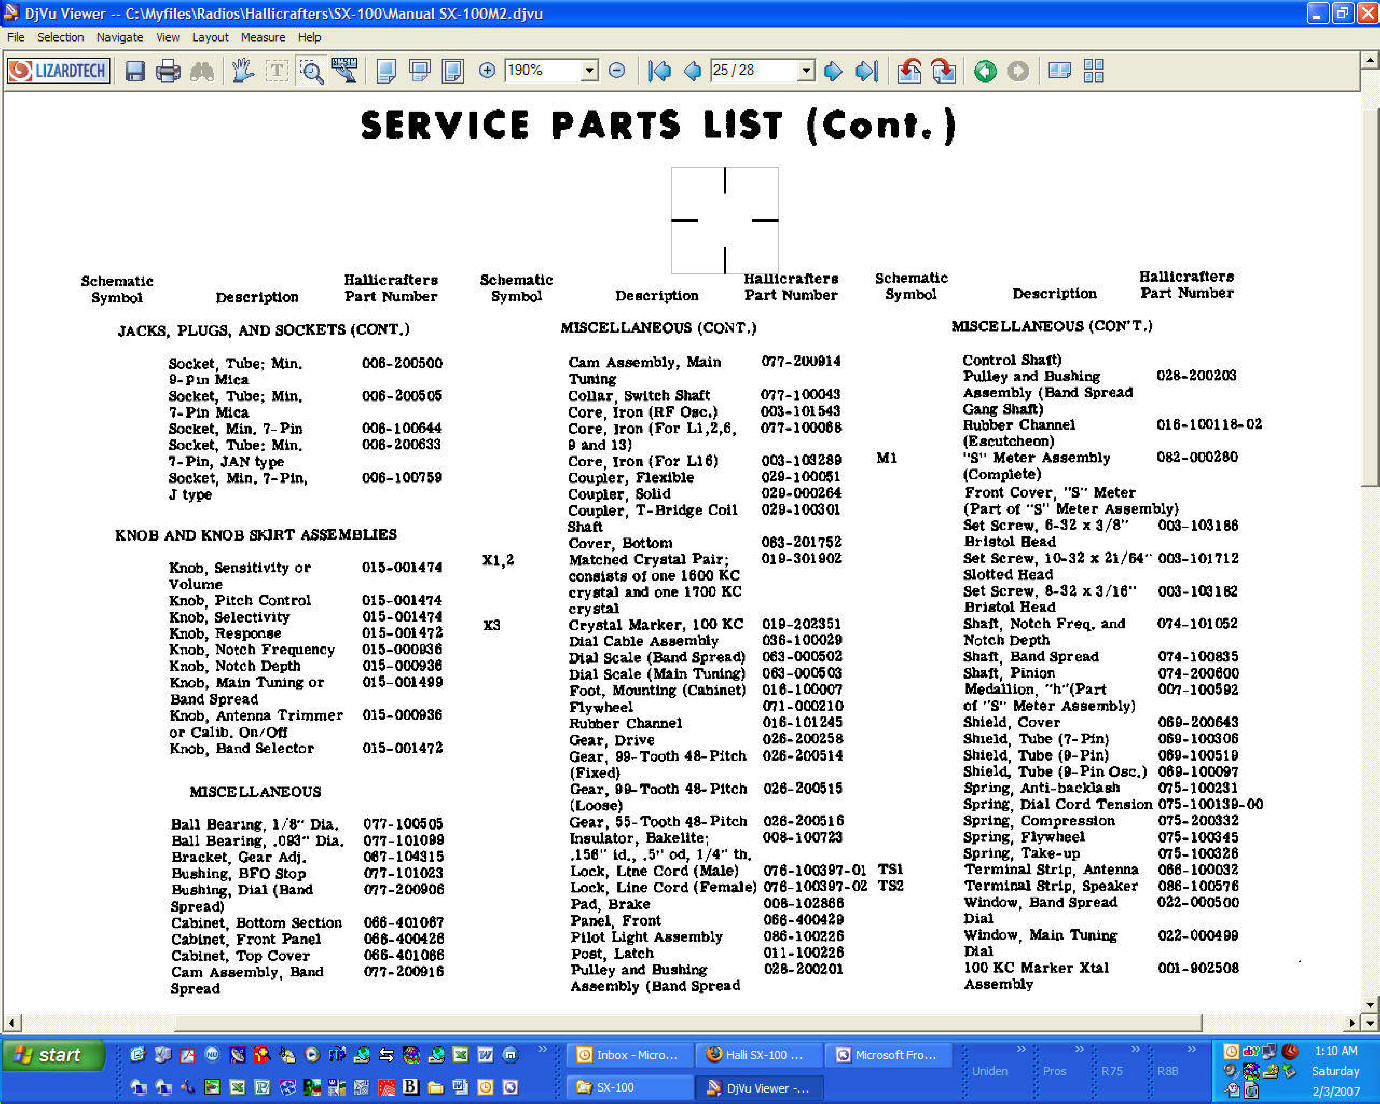Click horizontal scrollbar left arrow

point(12,1023)
